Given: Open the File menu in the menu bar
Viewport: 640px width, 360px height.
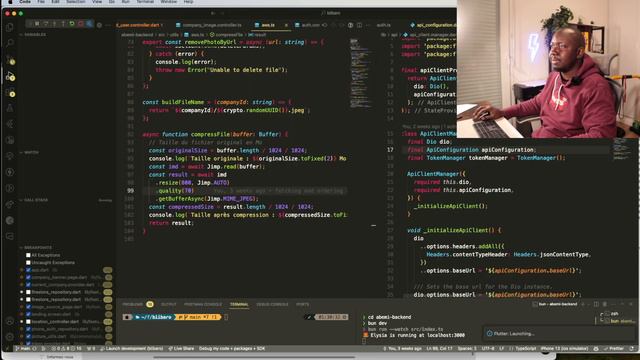Looking at the screenshot, I should pos(41,2).
